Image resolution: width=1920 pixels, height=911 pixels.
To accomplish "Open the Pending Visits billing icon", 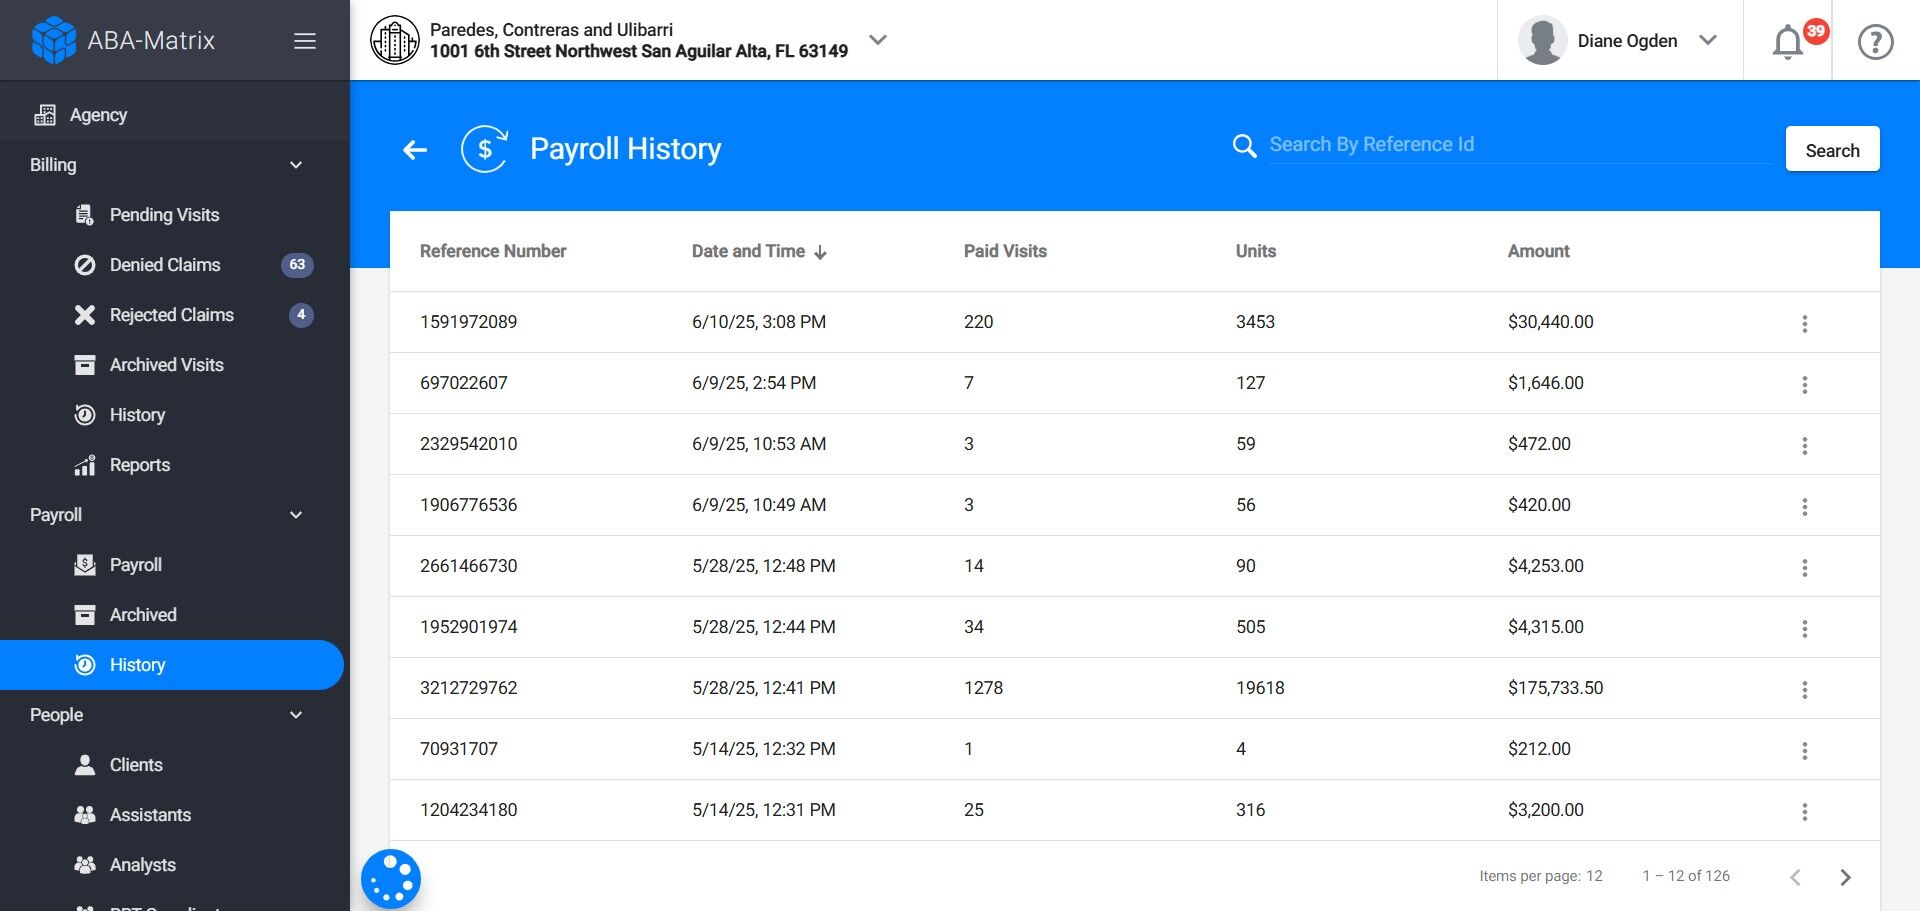I will tap(85, 214).
